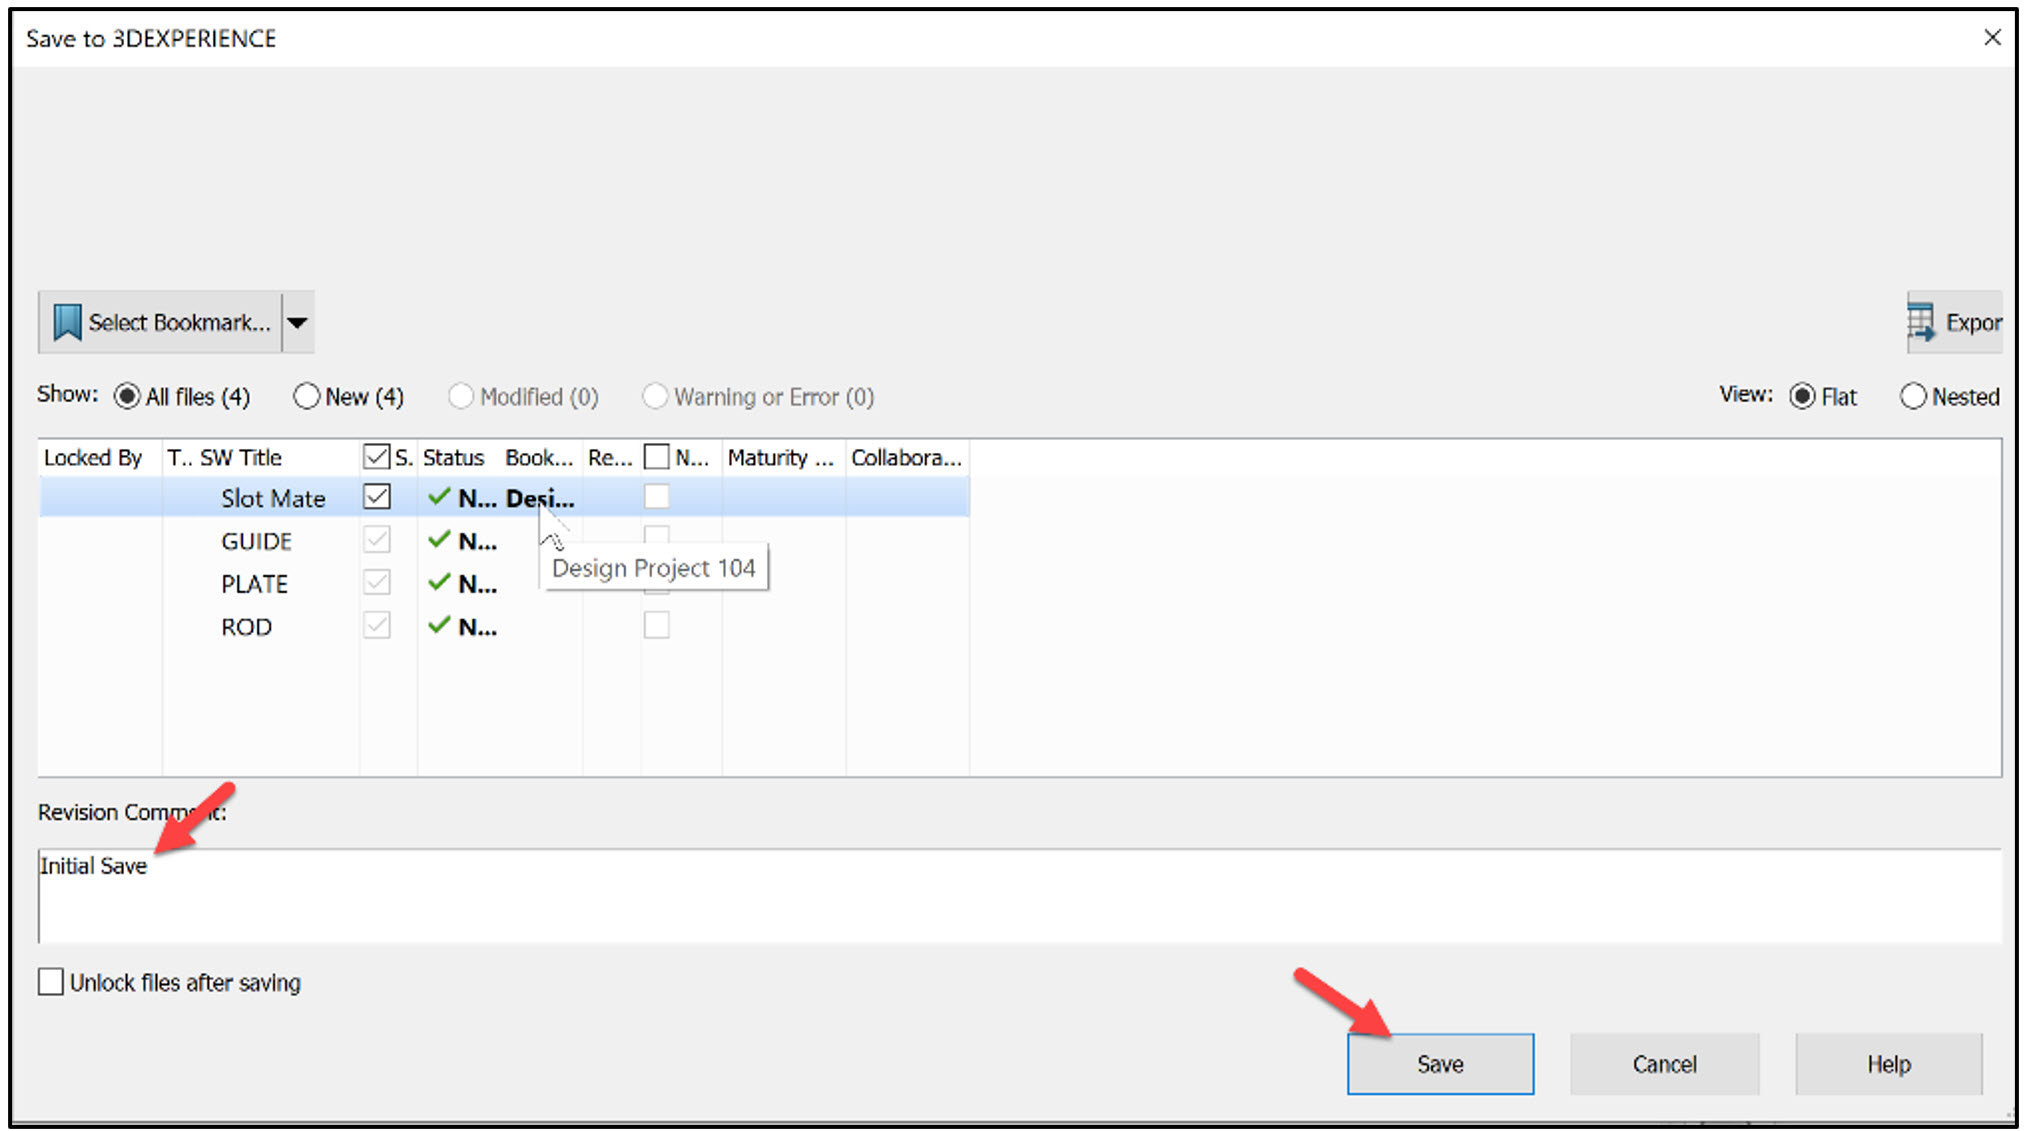Click the green status checkmark beside ROD
The image size is (2029, 1131).
[440, 625]
